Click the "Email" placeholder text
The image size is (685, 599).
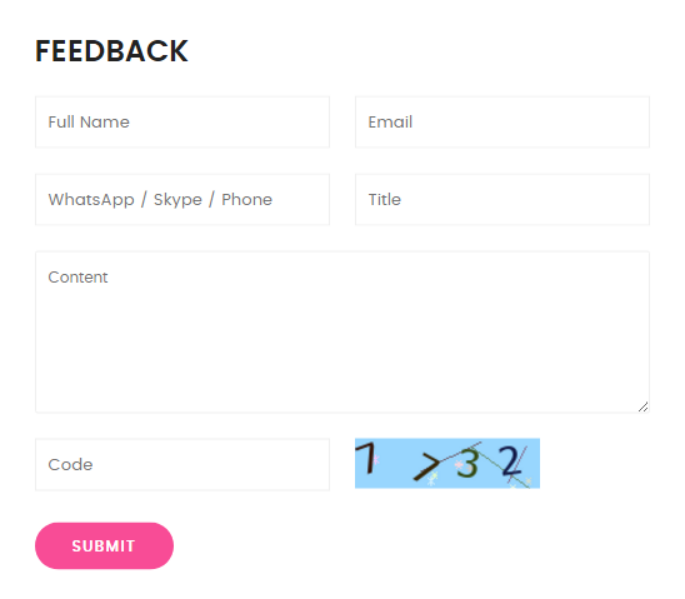[x=390, y=122]
